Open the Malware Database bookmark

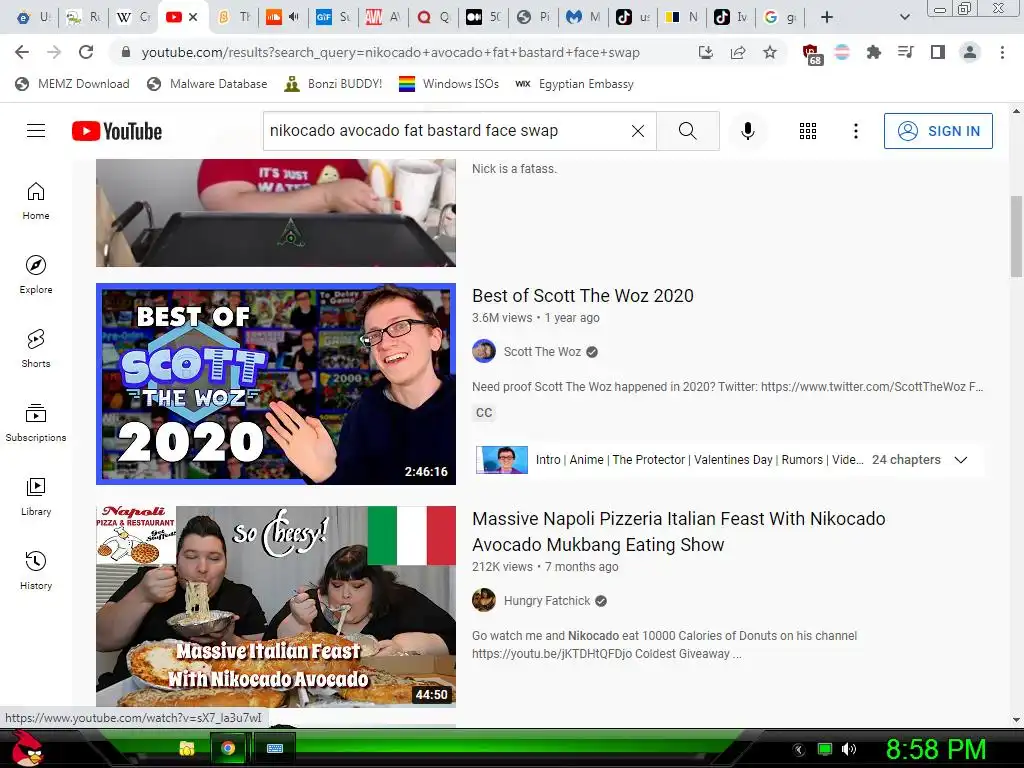(x=208, y=84)
